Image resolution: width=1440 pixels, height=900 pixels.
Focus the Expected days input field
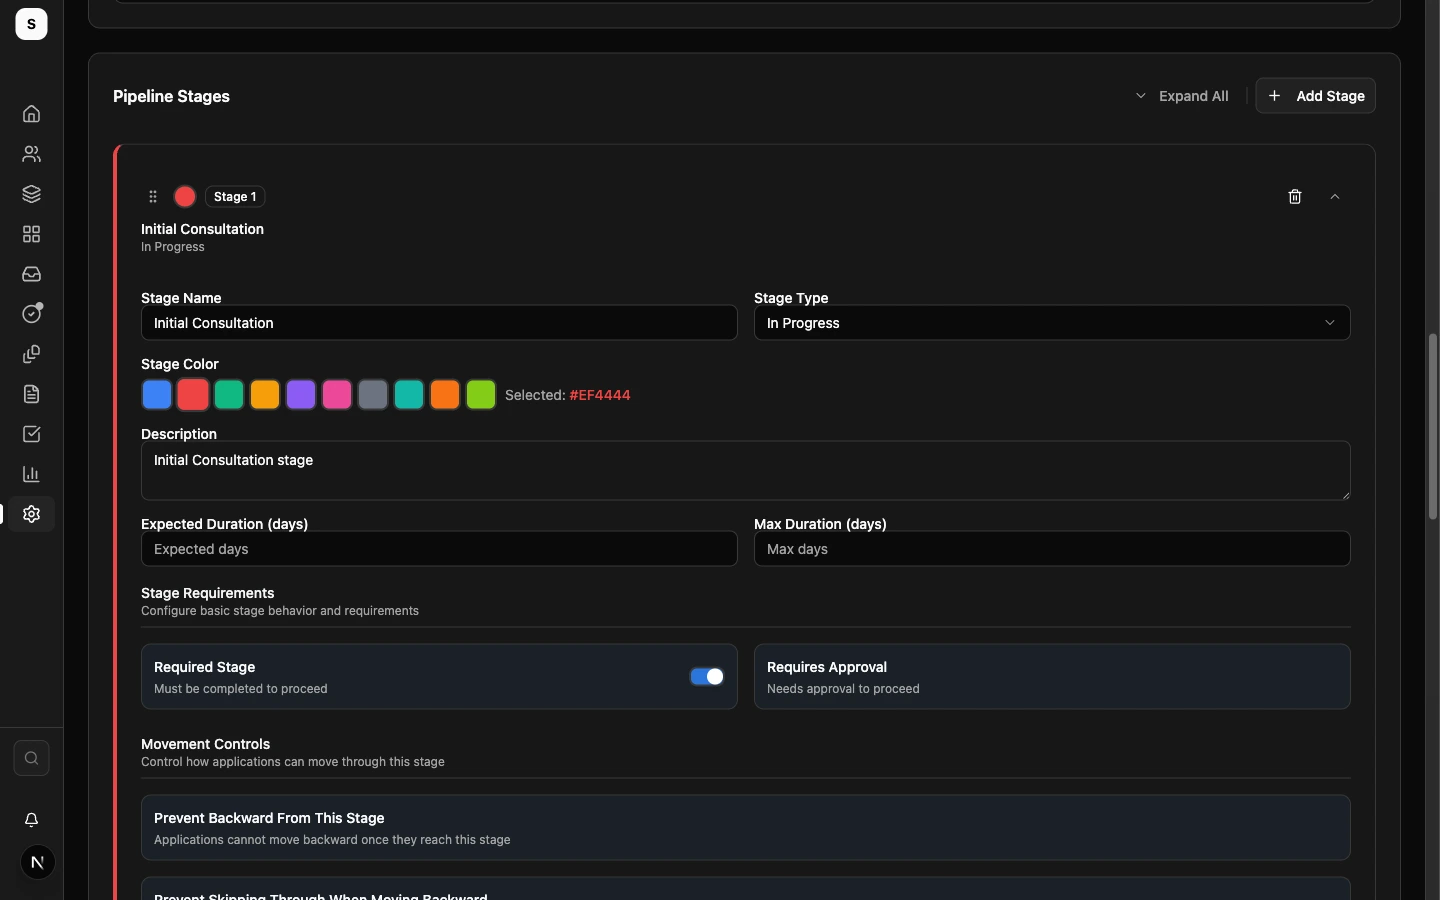pos(439,549)
